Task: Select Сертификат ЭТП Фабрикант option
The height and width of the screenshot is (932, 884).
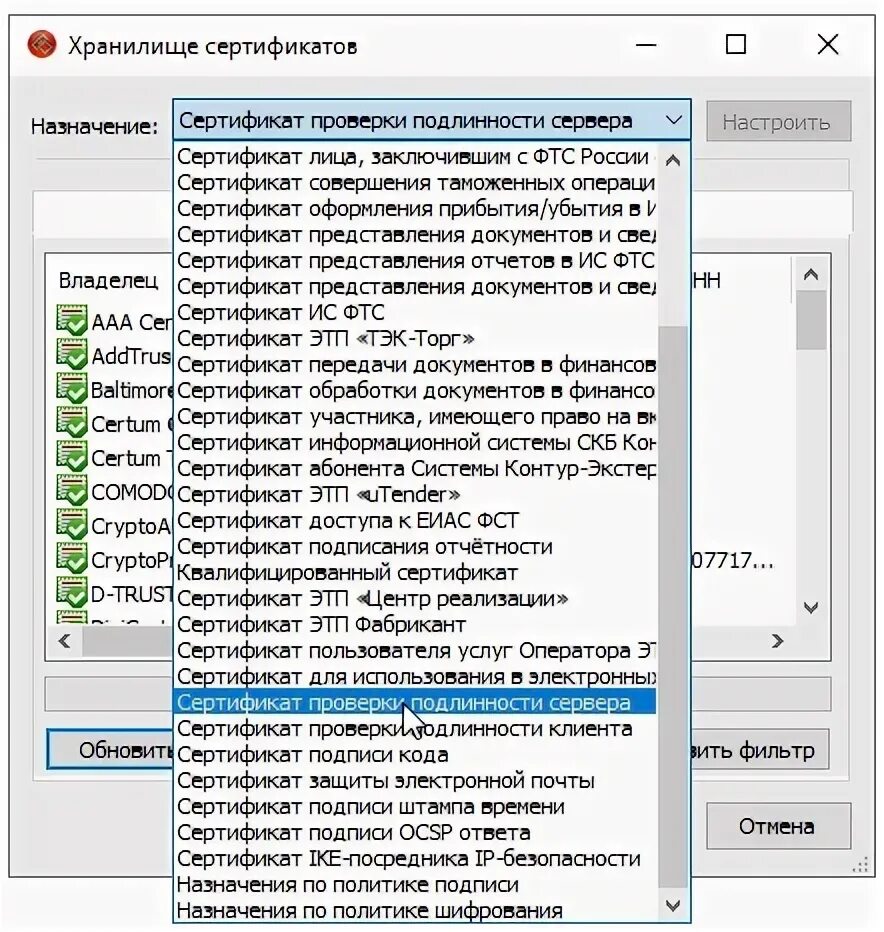Action: [416, 625]
